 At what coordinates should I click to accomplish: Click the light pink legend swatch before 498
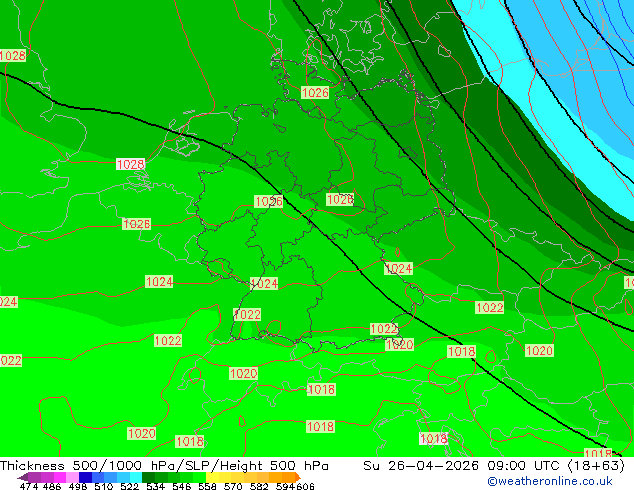(72, 477)
